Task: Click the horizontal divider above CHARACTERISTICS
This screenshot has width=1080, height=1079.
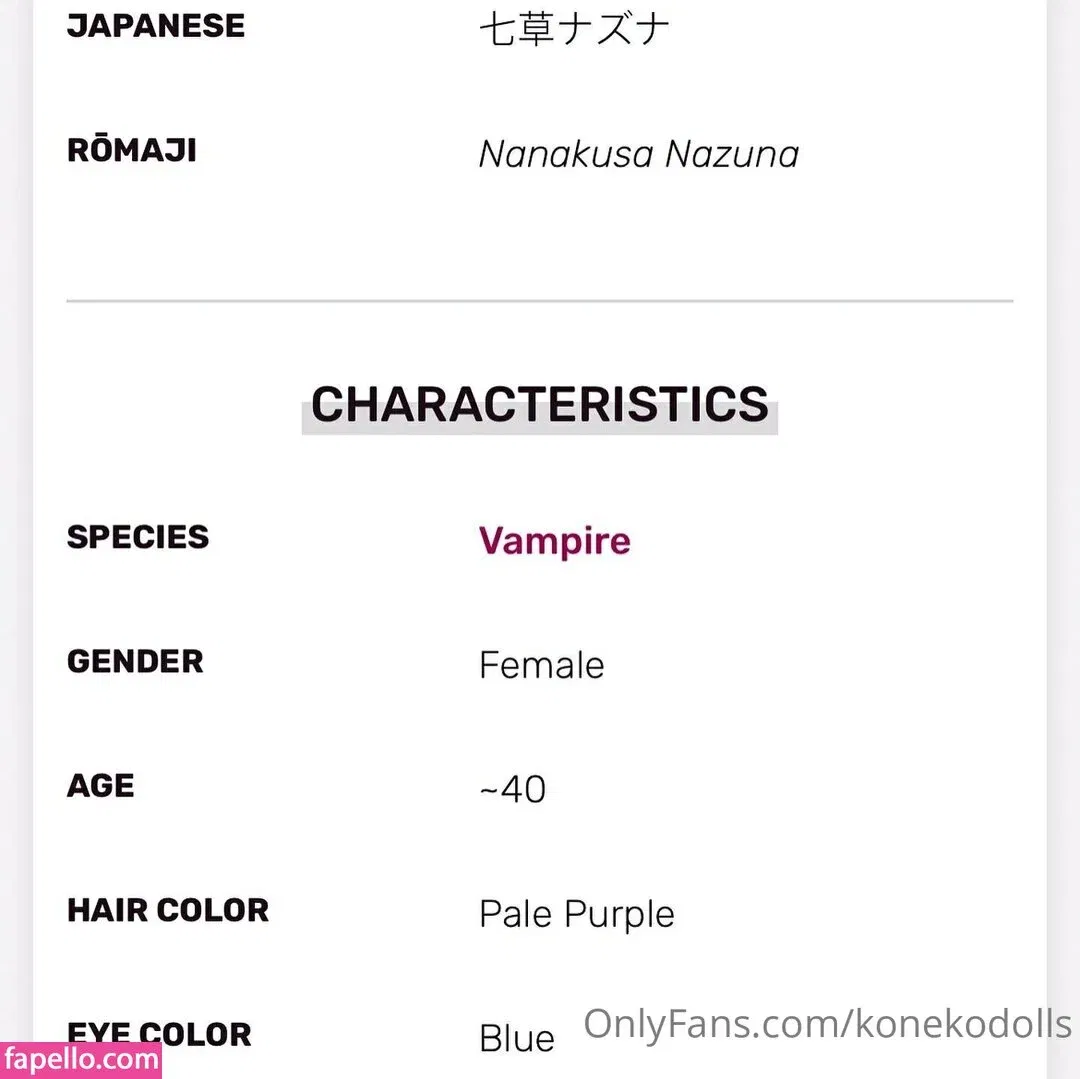Action: click(x=539, y=300)
